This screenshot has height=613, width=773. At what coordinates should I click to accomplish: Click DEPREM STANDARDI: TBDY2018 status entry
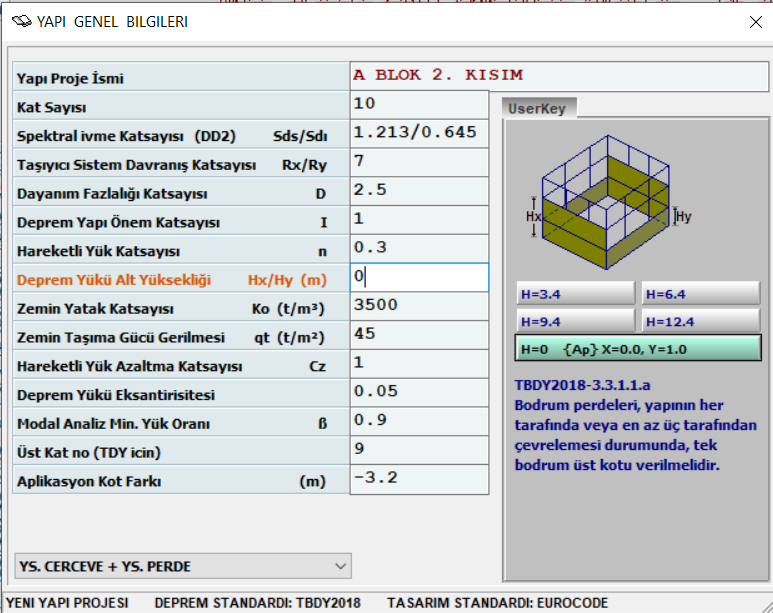click(257, 603)
